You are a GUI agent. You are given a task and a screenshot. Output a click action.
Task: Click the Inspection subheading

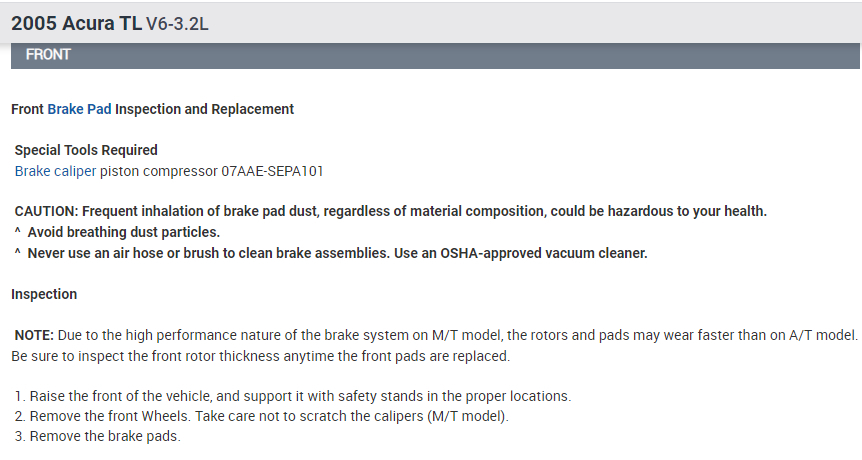pyautogui.click(x=44, y=294)
